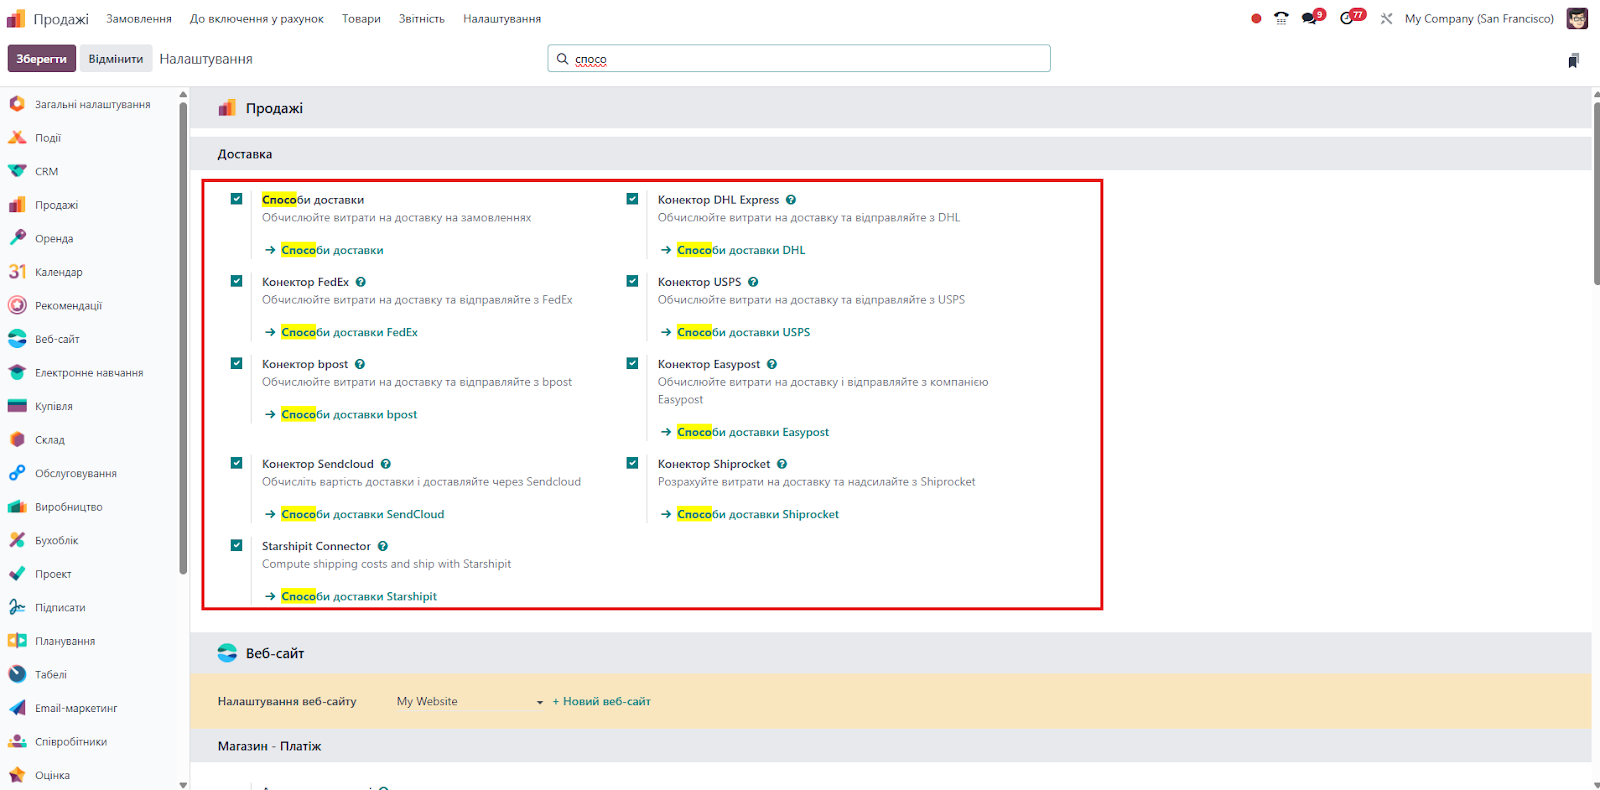The image size is (1600, 790).
Task: Toggle the Конектор bpost checkbox
Action: click(x=237, y=363)
